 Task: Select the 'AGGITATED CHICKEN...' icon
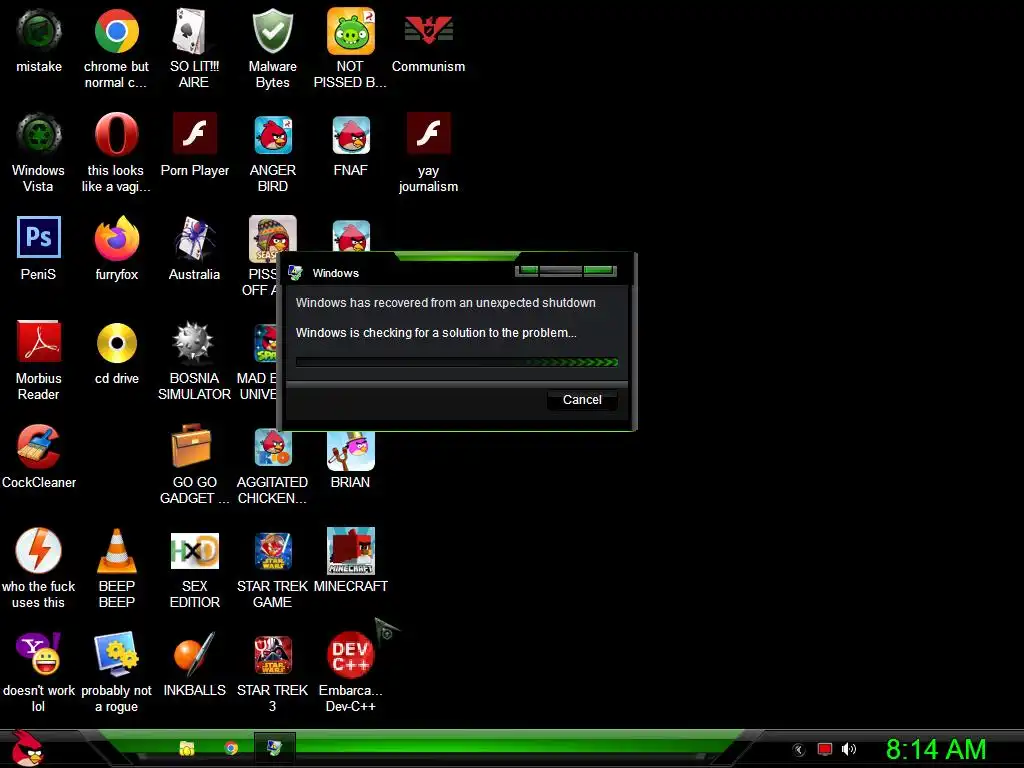pos(273,447)
